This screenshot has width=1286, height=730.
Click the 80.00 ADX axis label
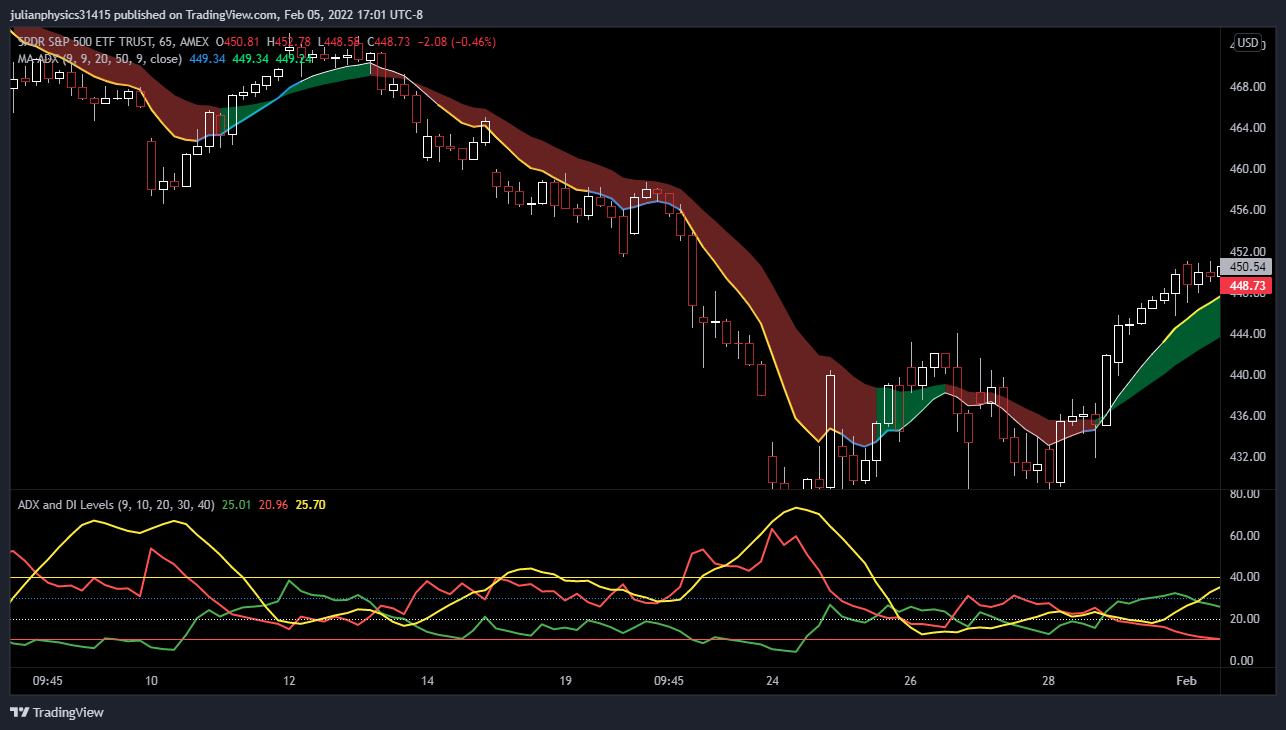[1244, 494]
